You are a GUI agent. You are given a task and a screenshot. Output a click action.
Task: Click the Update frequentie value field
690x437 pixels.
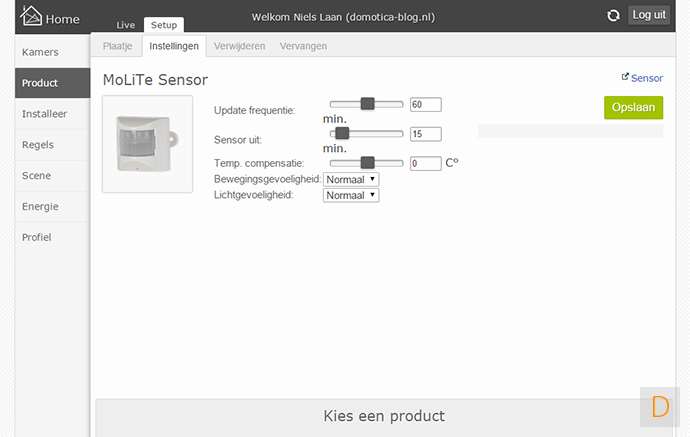coord(425,104)
